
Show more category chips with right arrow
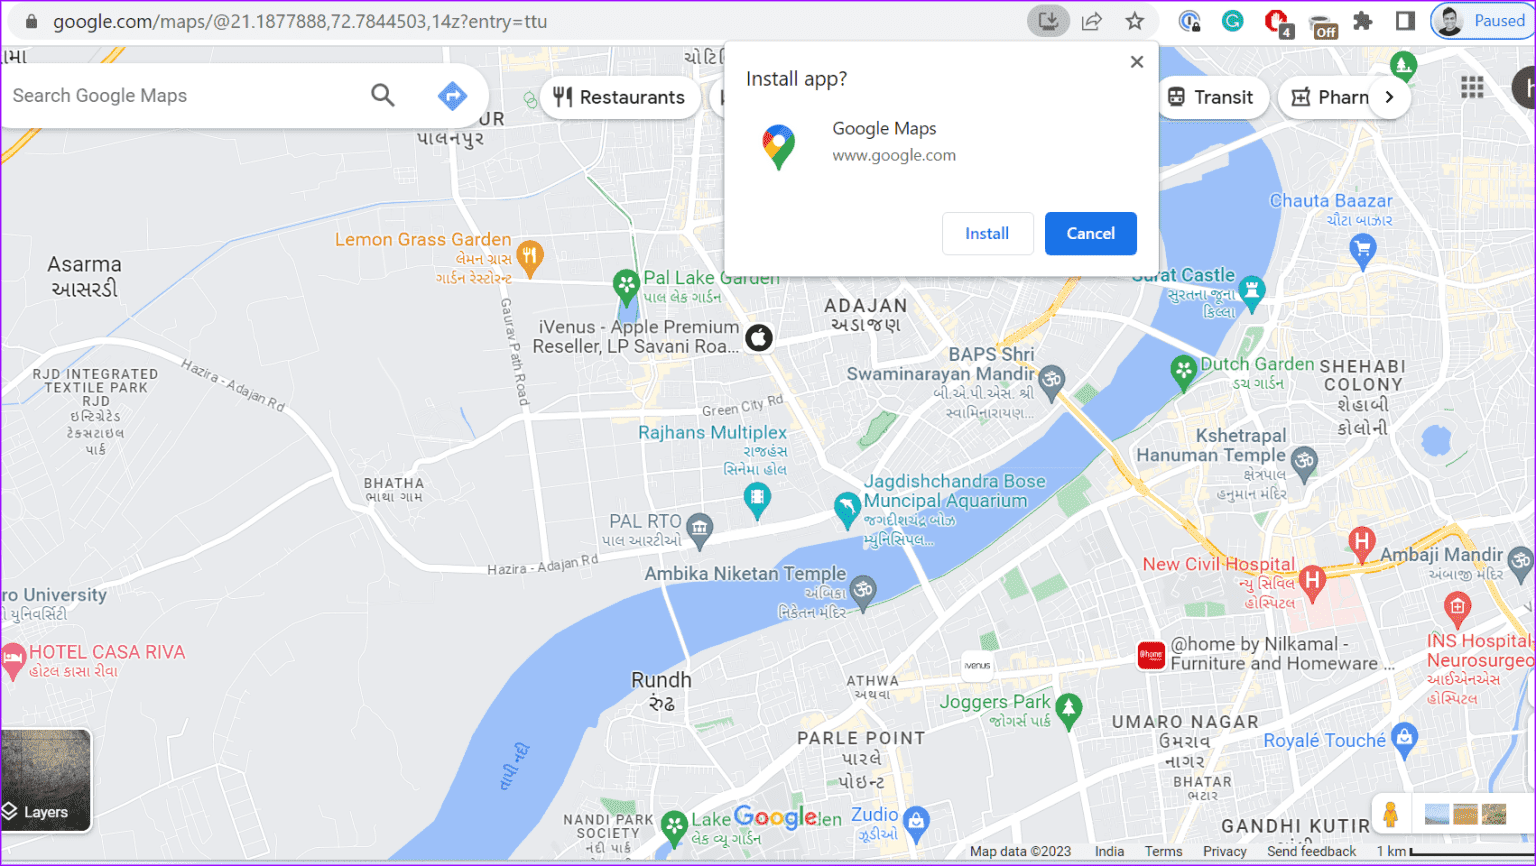pyautogui.click(x=1389, y=97)
